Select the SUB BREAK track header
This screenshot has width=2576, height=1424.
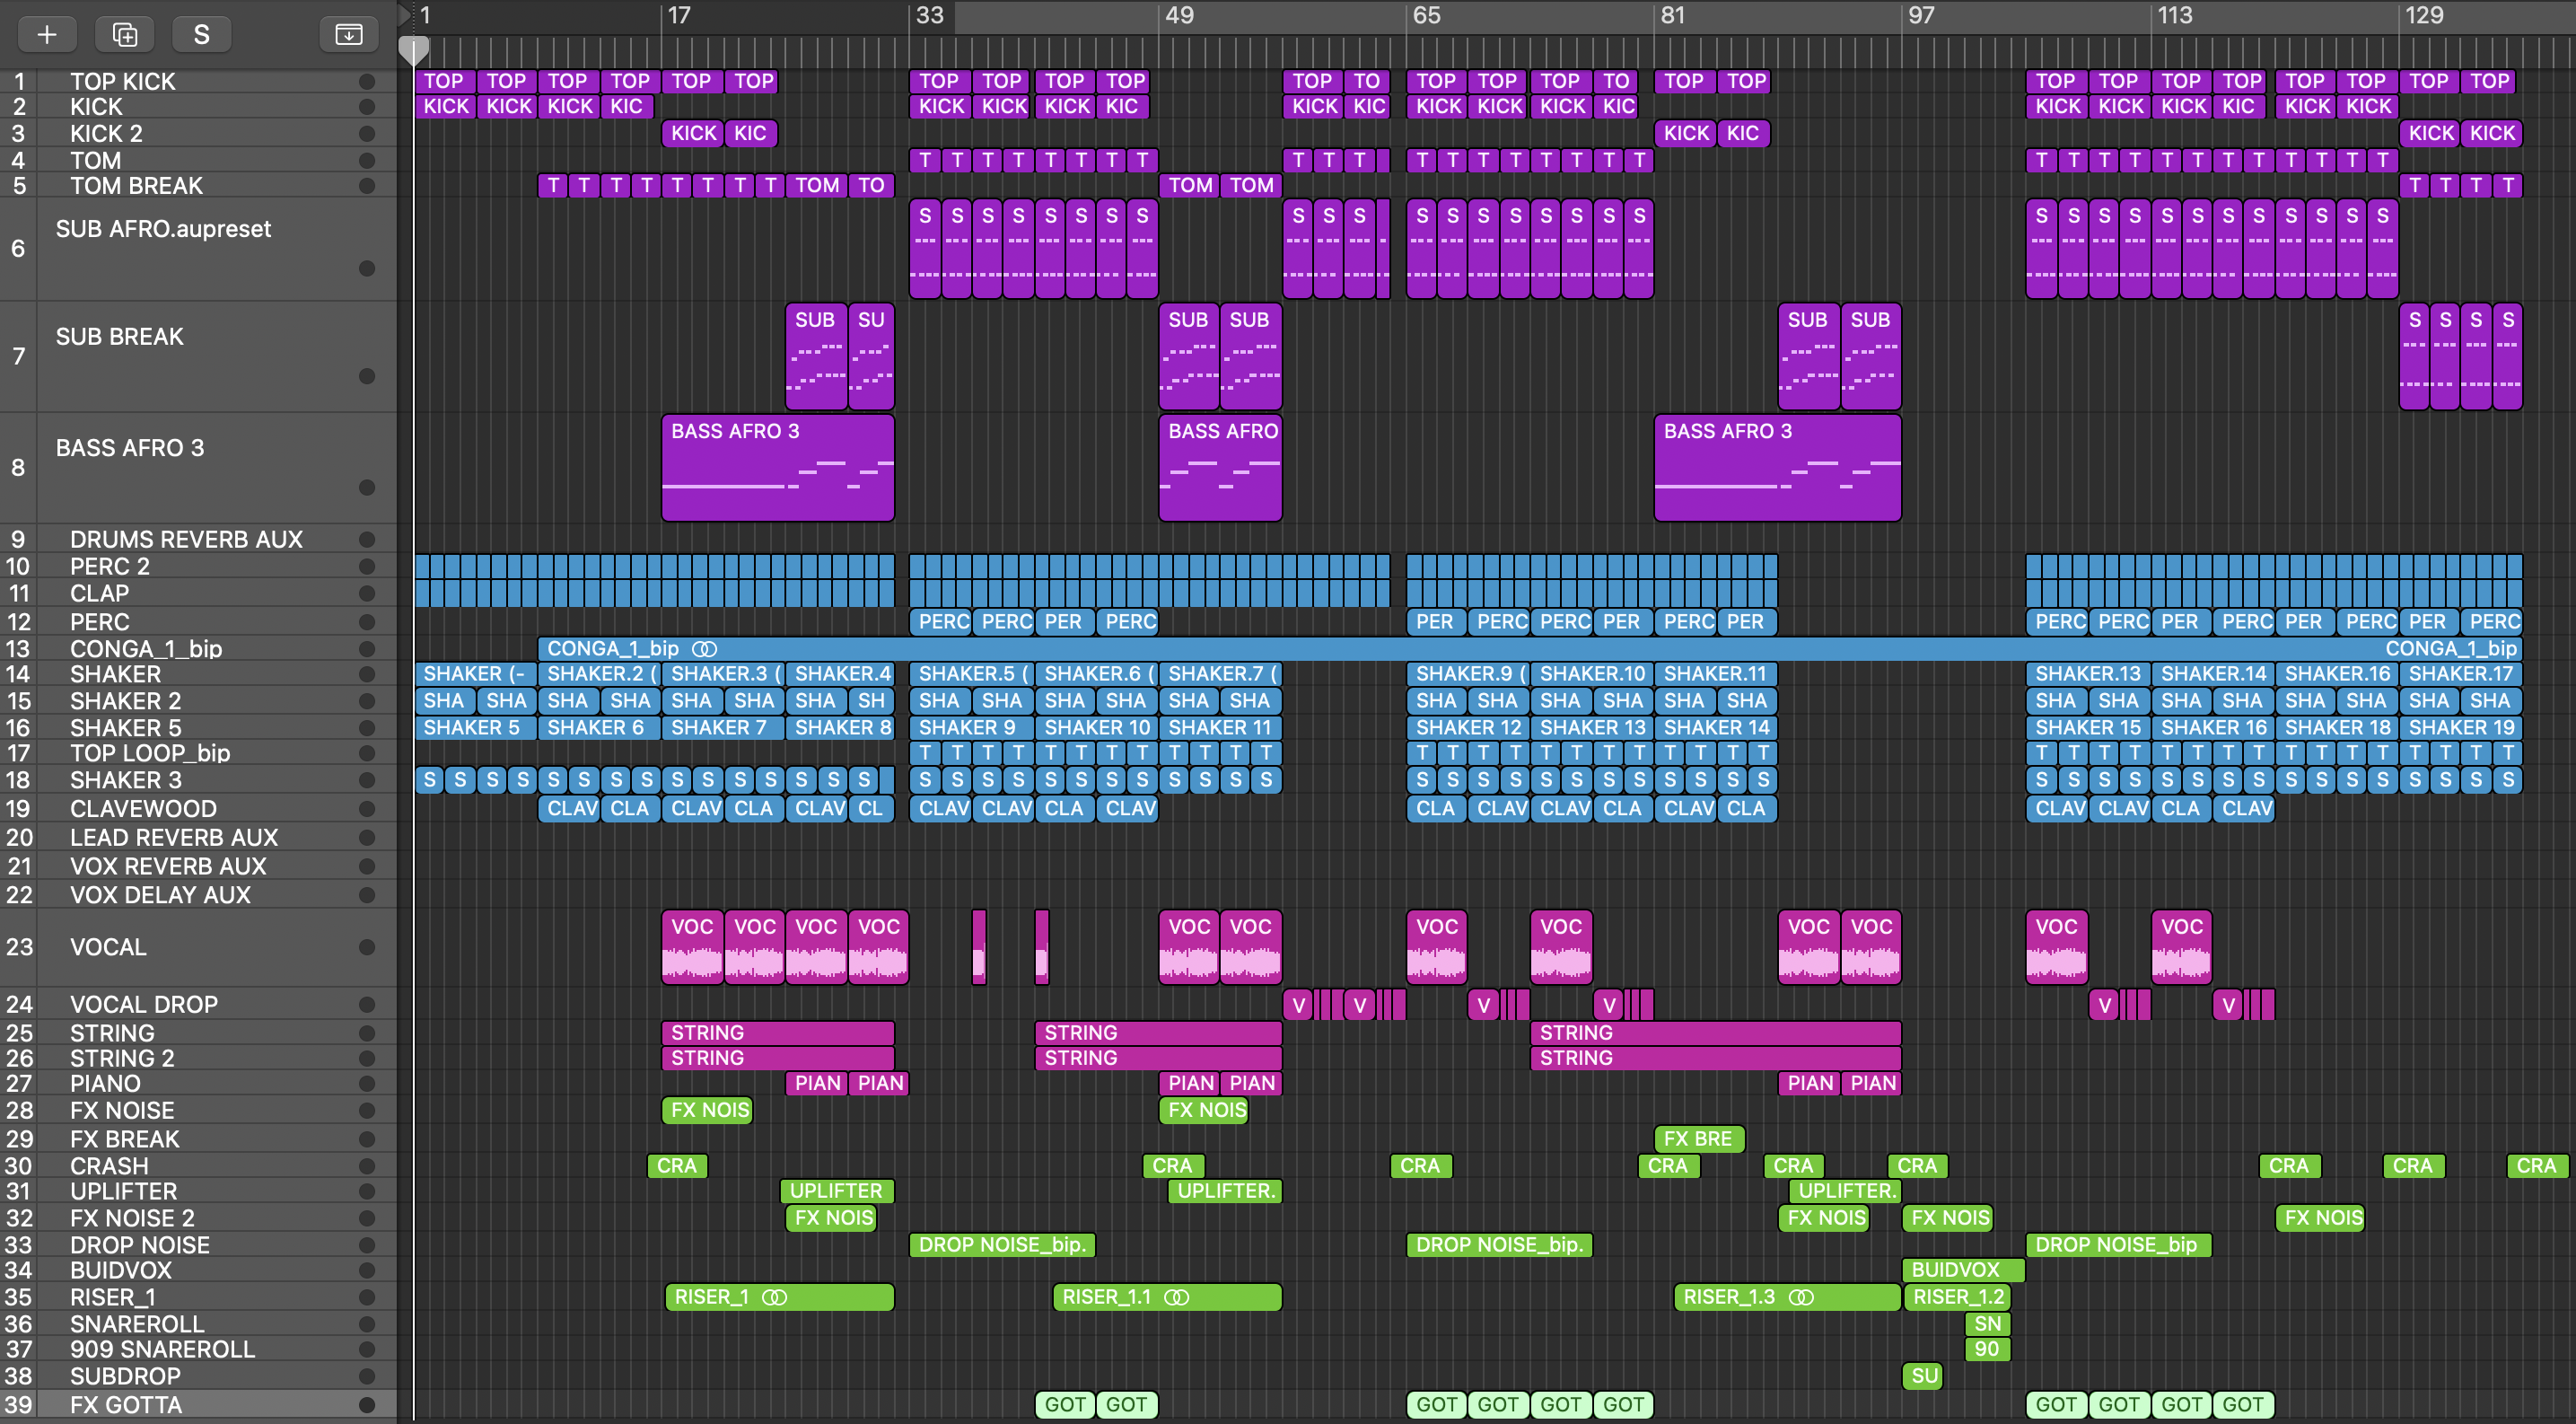coord(198,356)
